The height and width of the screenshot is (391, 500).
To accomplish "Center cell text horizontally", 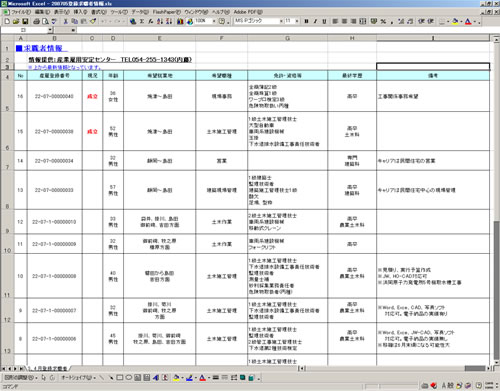I will (x=344, y=21).
